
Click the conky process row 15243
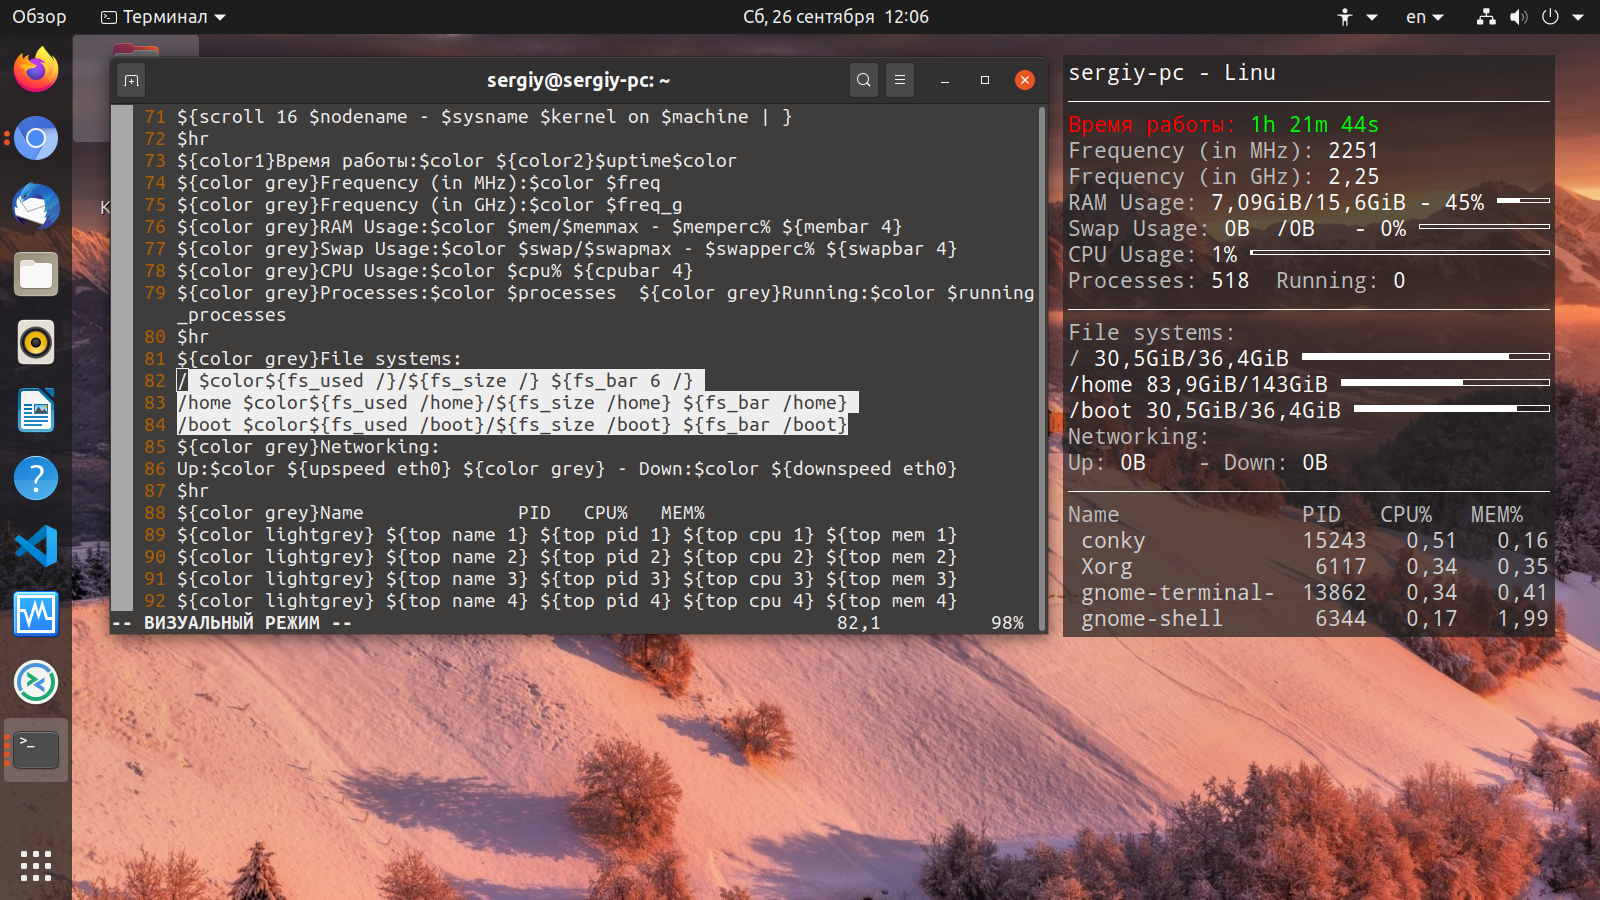[1314, 541]
